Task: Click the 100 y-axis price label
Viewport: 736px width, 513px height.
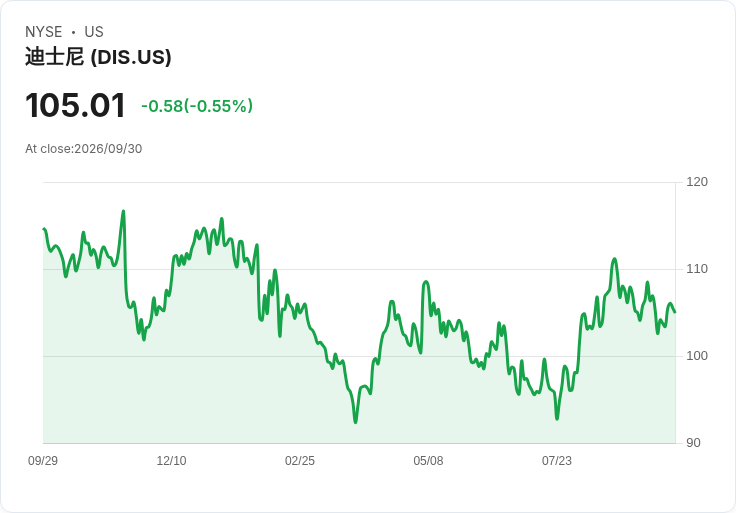Action: (x=697, y=356)
